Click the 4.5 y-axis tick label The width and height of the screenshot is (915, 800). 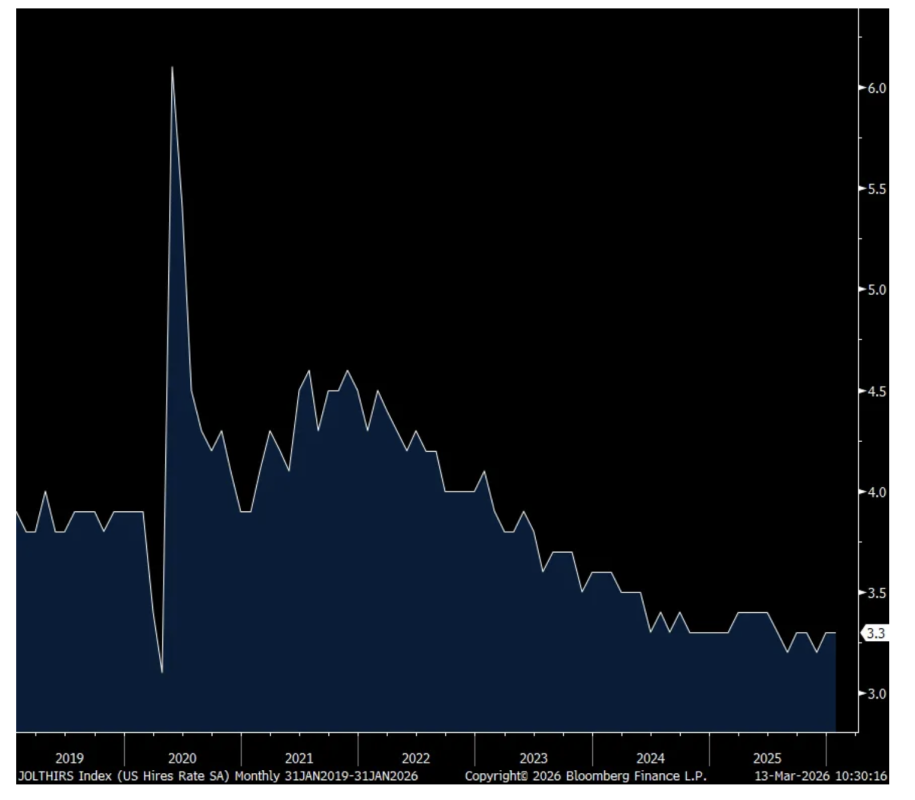tap(876, 391)
